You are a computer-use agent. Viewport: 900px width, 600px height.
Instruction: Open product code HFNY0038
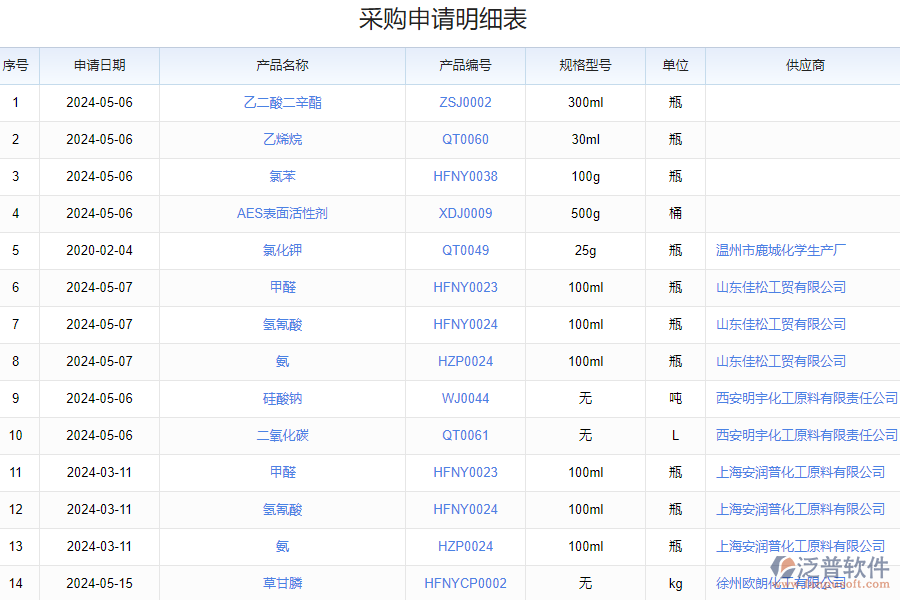click(x=465, y=176)
